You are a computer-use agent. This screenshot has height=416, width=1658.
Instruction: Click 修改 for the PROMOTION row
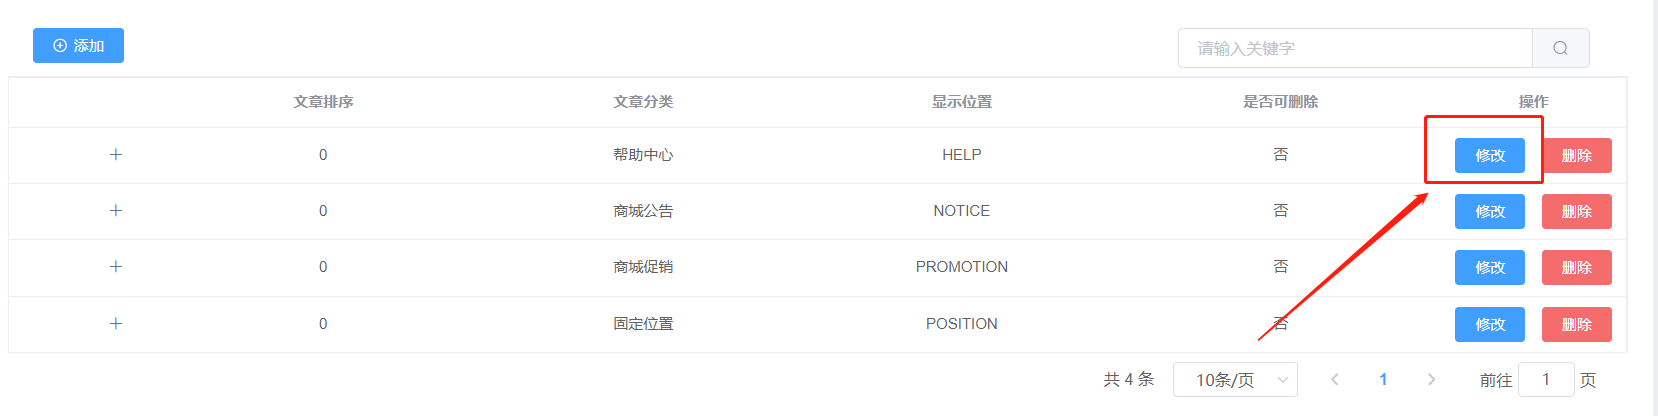point(1490,267)
